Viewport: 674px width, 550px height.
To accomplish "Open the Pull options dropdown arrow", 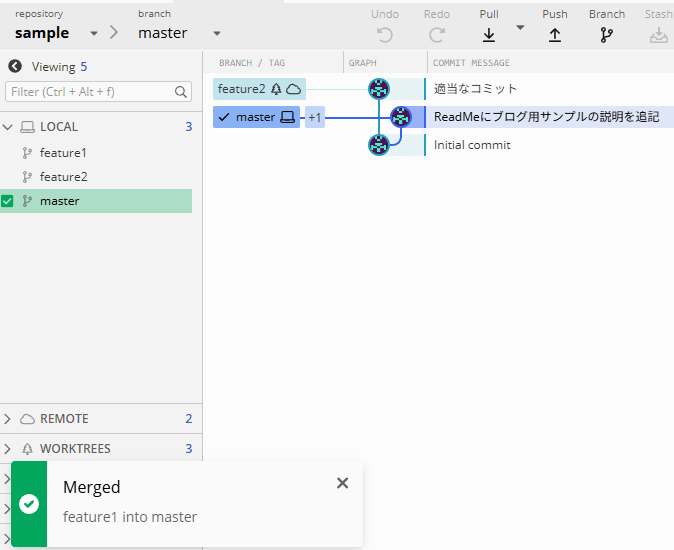I will coord(520,28).
